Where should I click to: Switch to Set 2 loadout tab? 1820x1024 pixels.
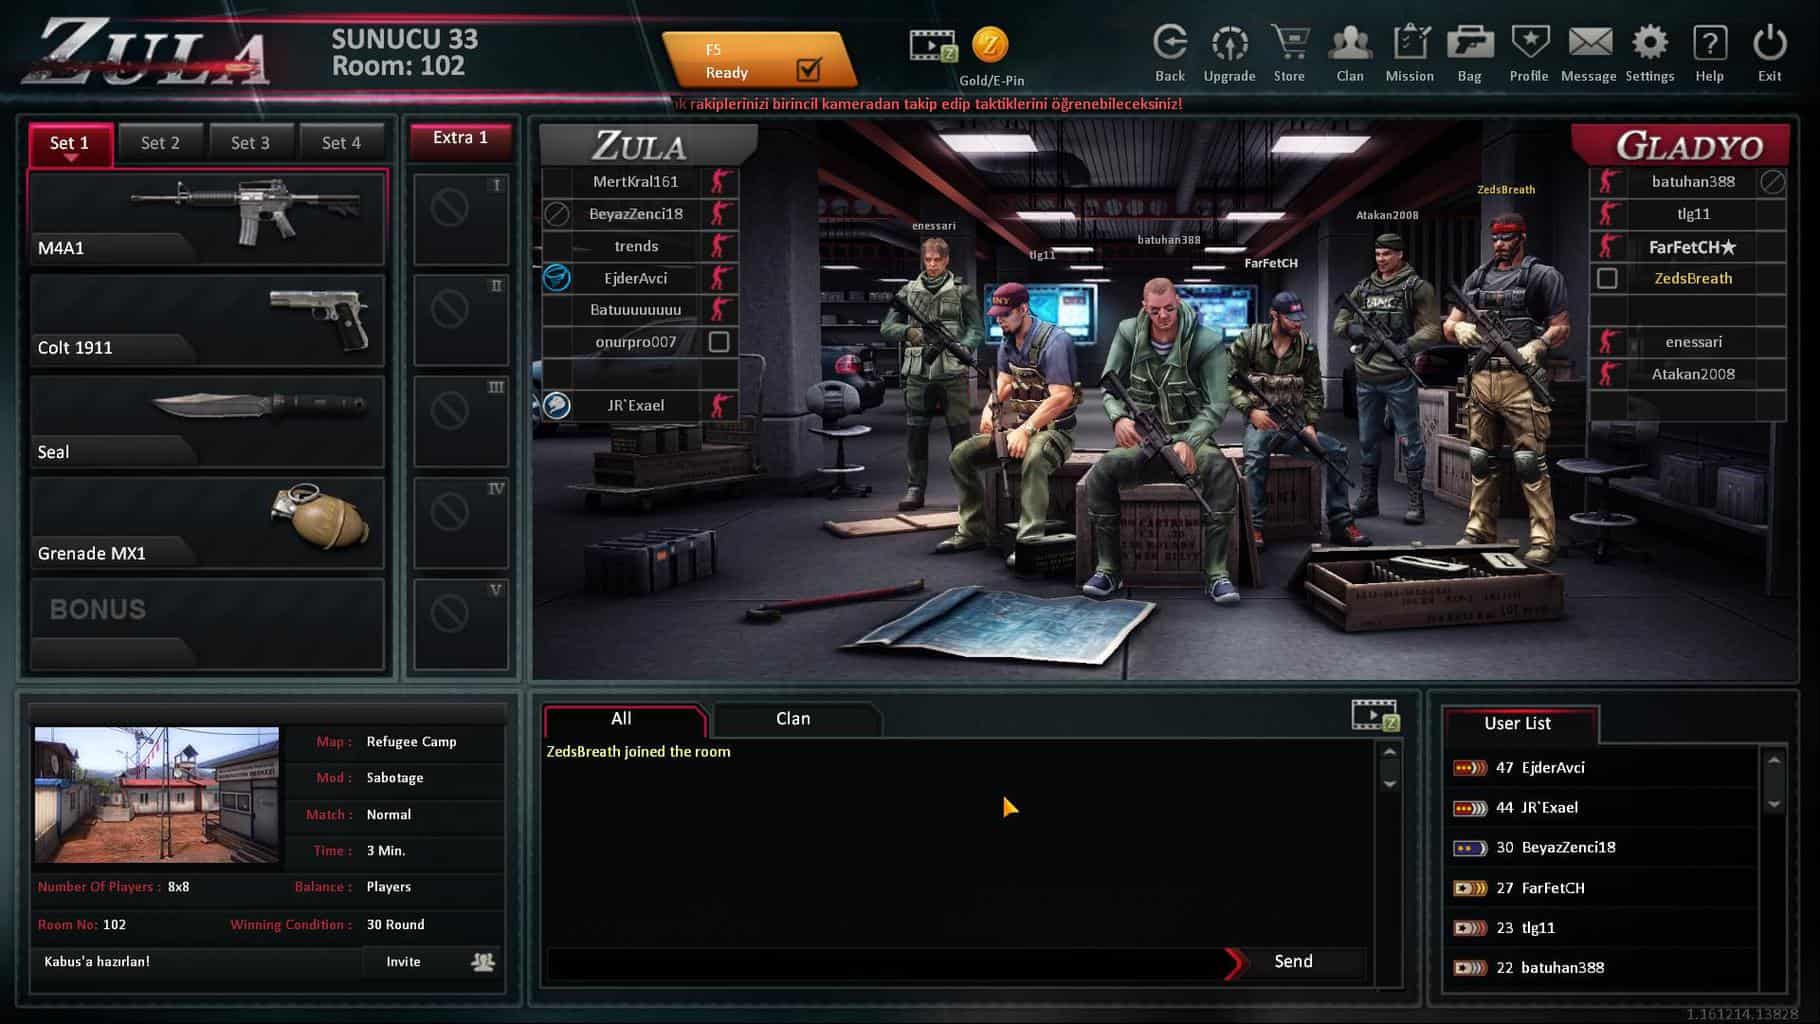(x=160, y=143)
